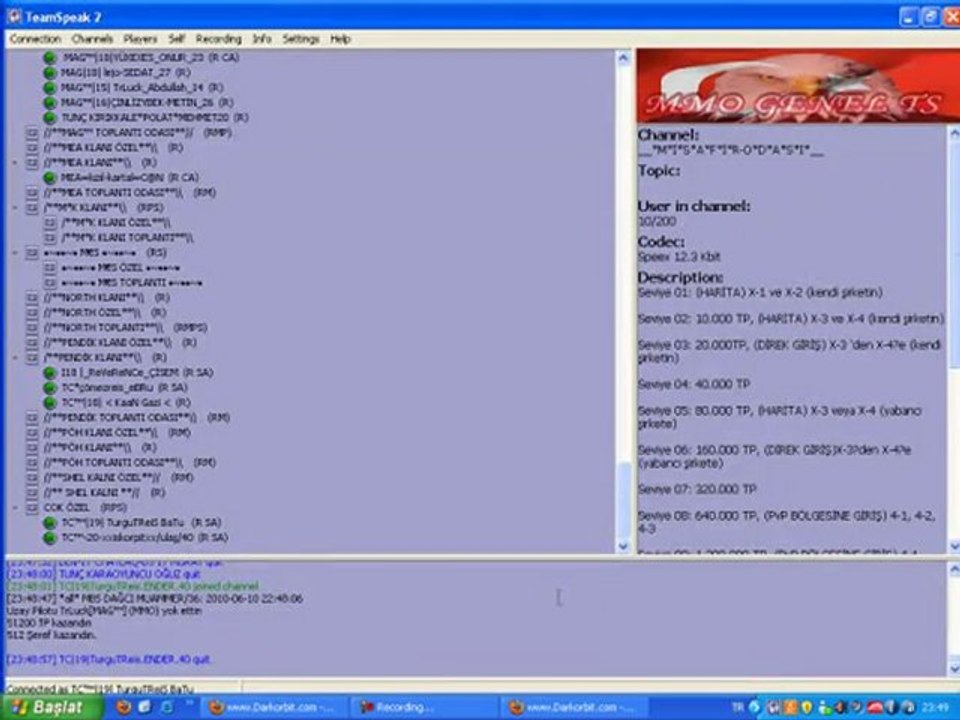Select the NORTH ÖZEL channel
960x720 pixels.
point(105,313)
